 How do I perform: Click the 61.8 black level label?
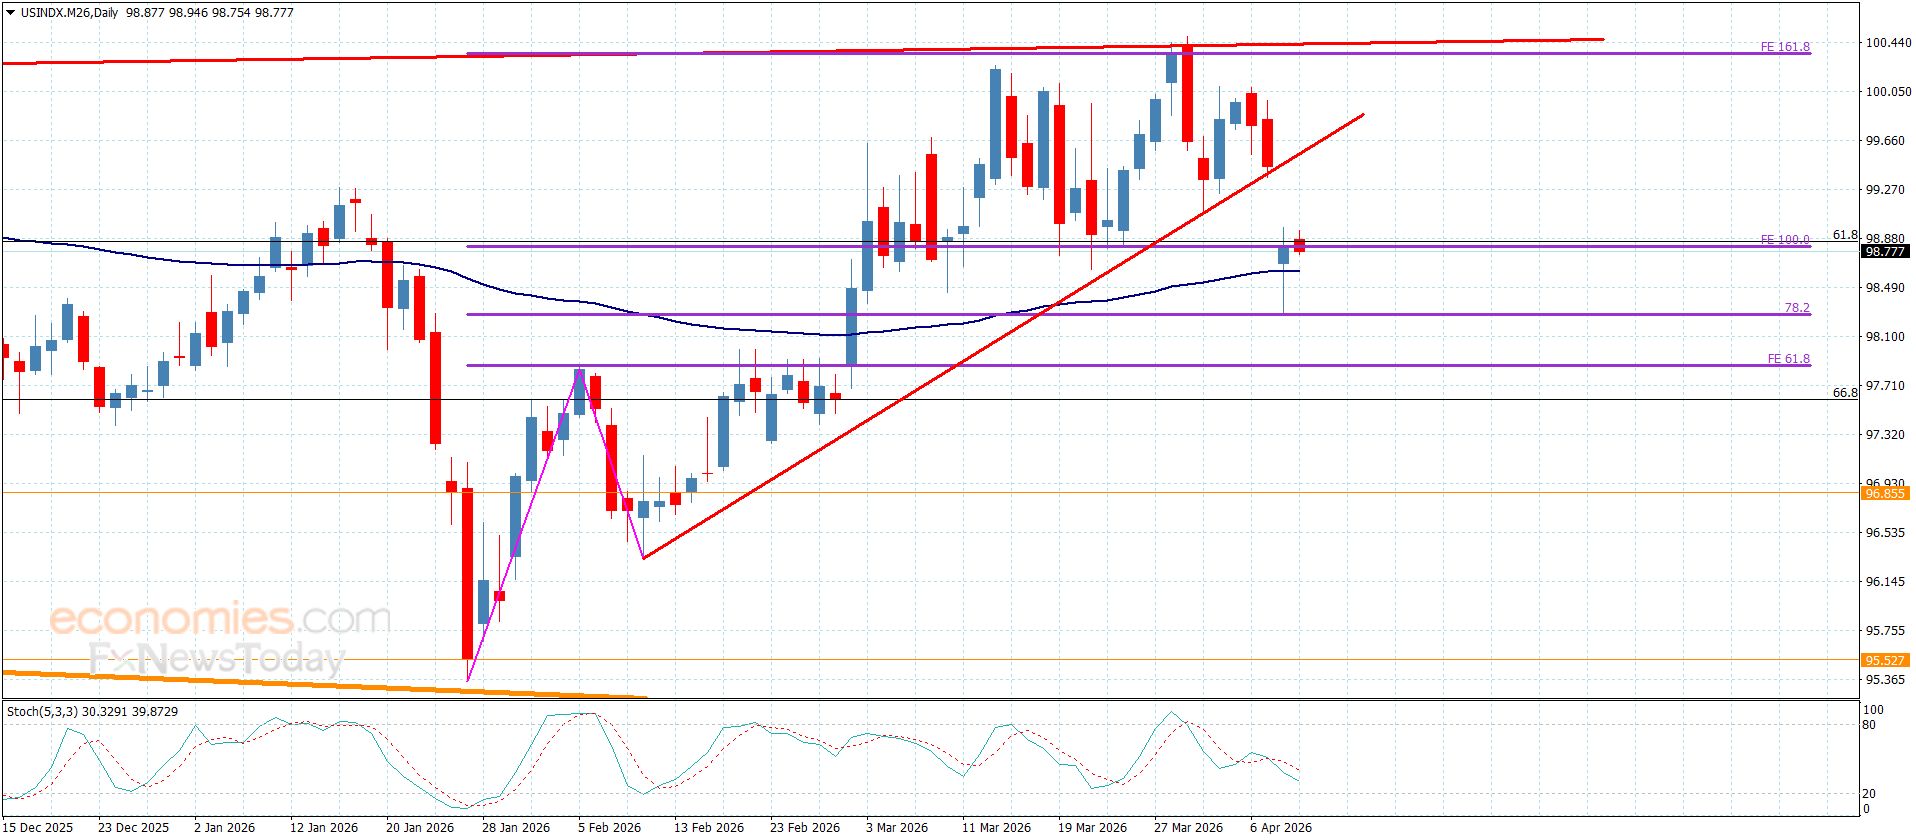coord(1844,235)
